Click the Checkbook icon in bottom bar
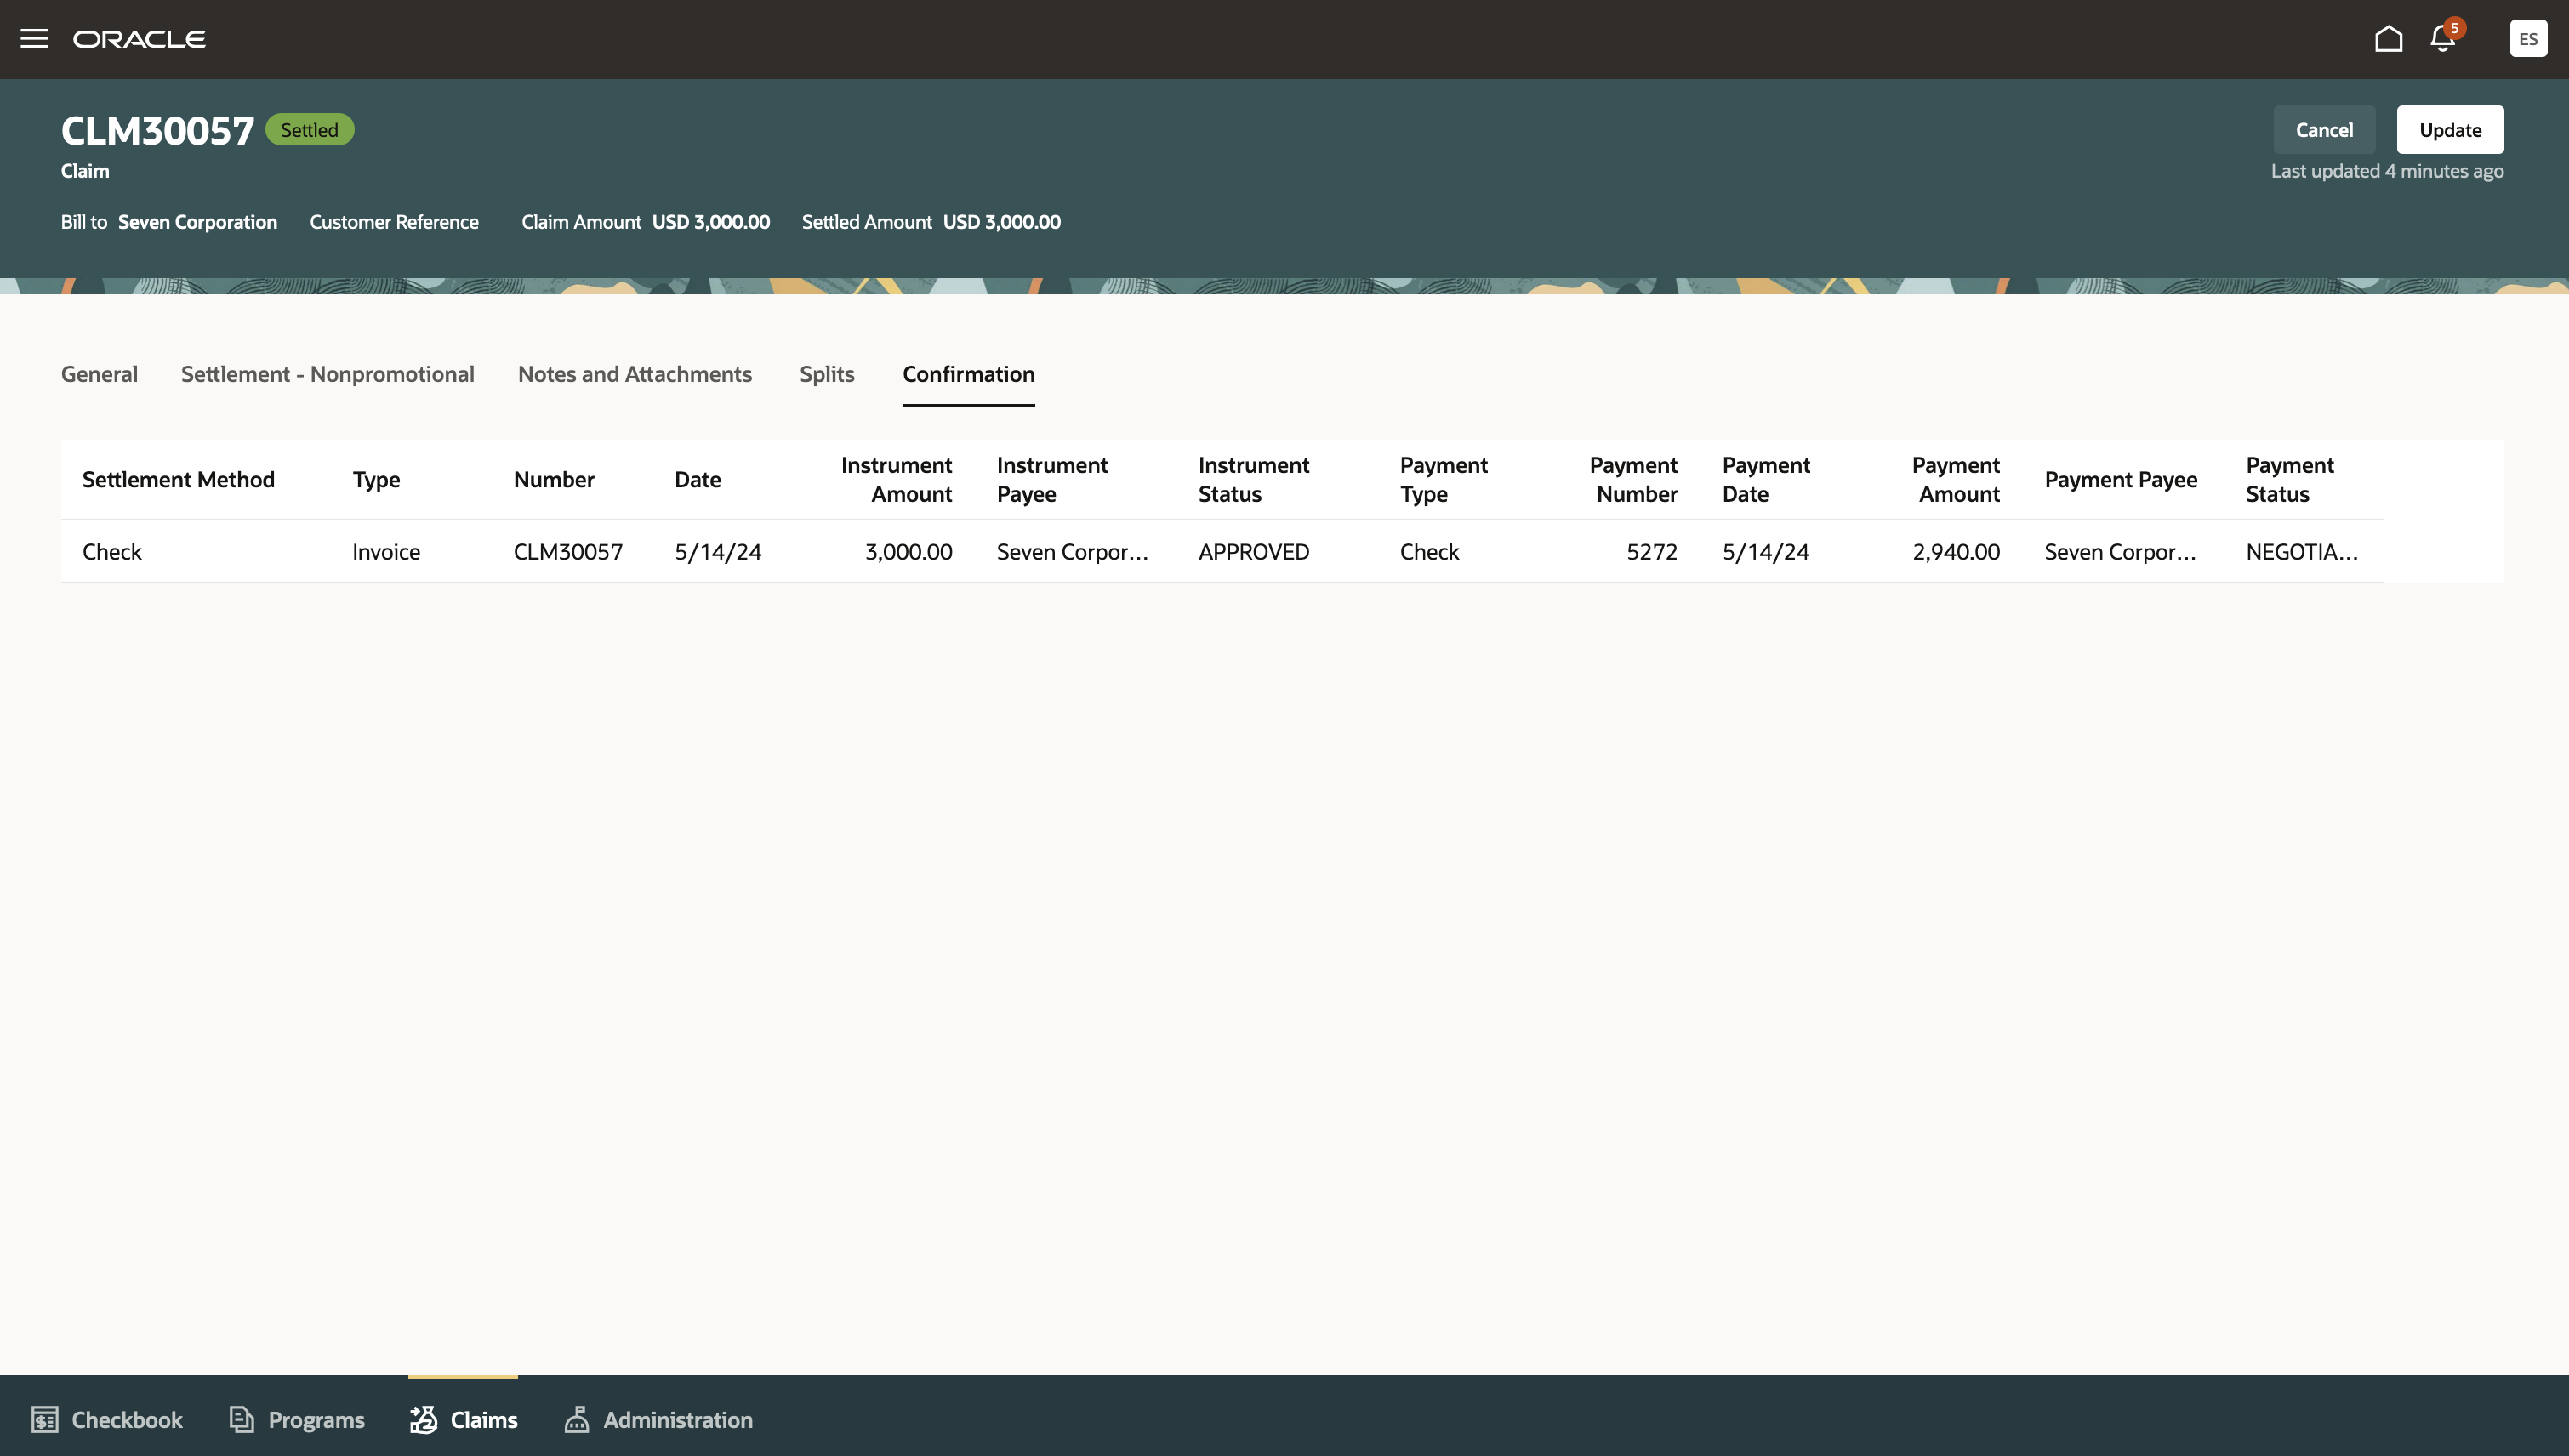This screenshot has width=2569, height=1456. tap(44, 1419)
